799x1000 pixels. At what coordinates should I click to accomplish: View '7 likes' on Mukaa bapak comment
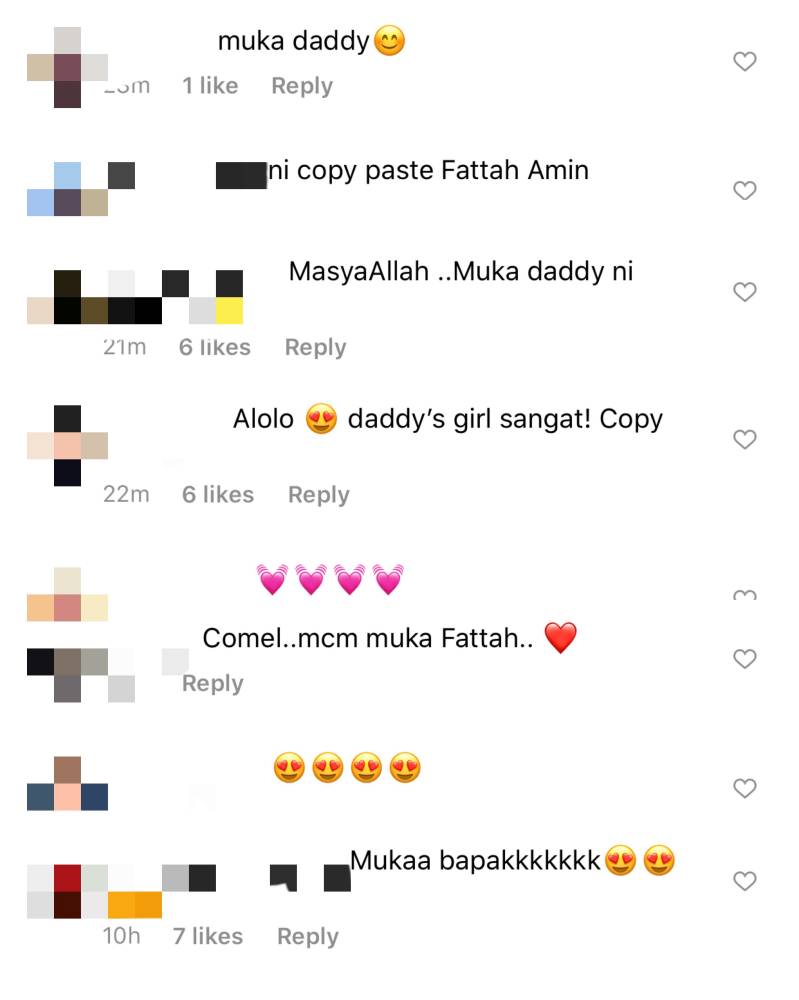pyautogui.click(x=207, y=936)
